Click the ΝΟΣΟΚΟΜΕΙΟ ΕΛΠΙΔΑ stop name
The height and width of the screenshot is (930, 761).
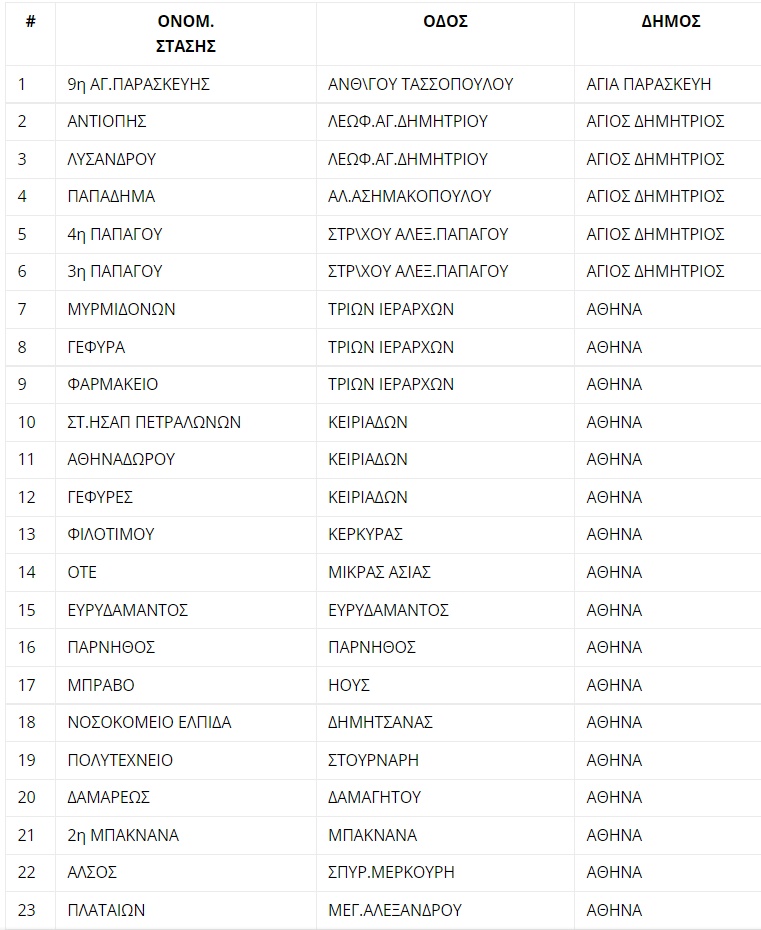coord(149,722)
